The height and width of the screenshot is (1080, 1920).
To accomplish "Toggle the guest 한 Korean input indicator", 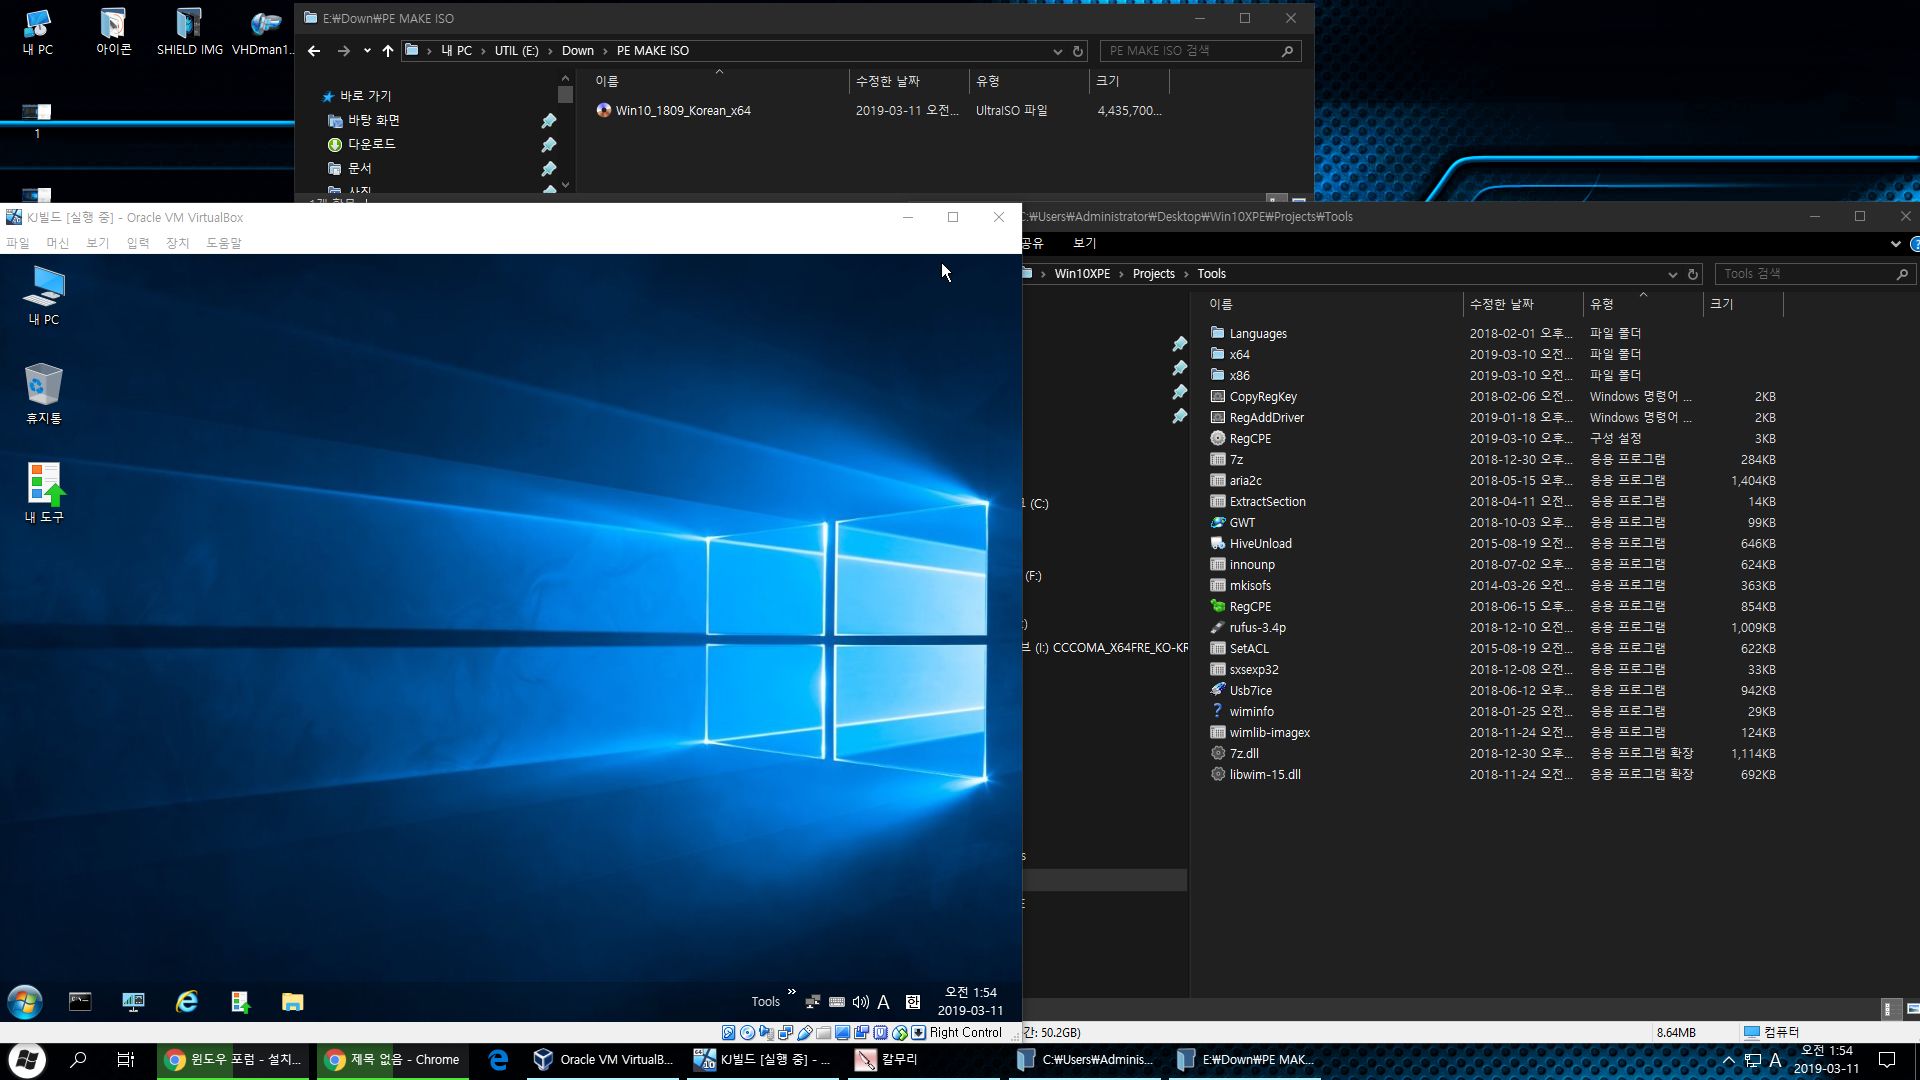I will coord(913,1001).
